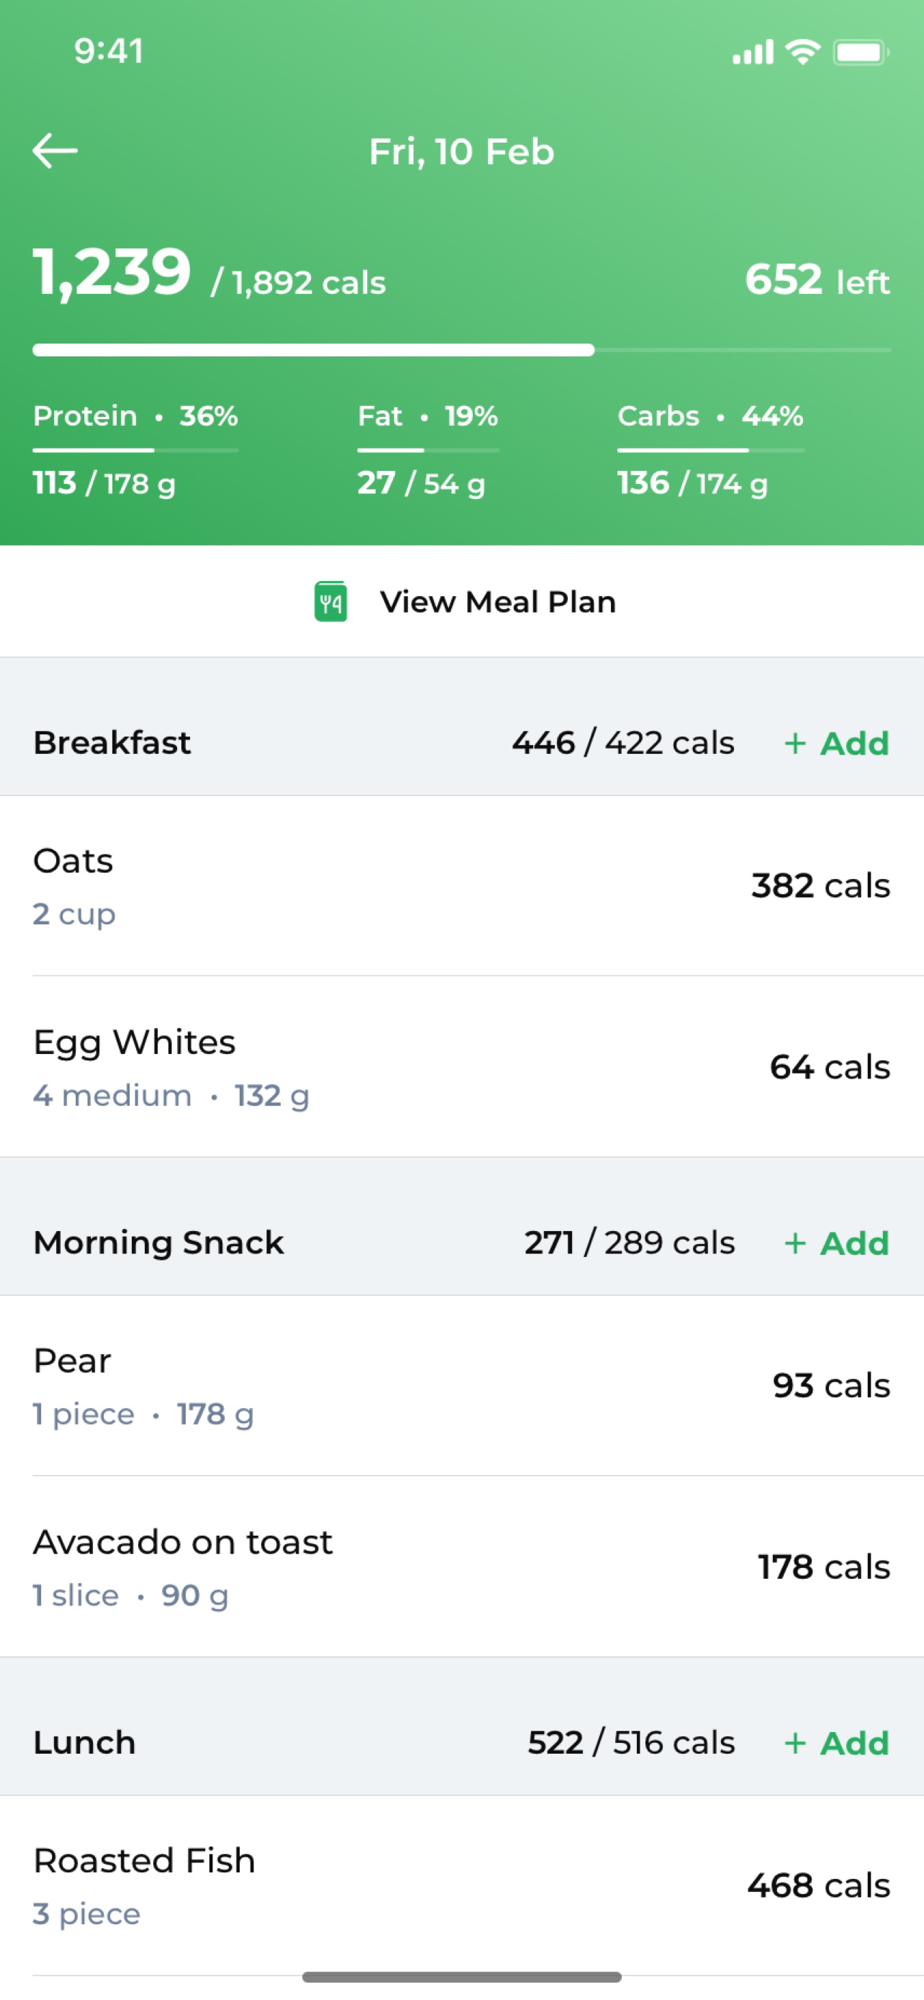Select the Roasted Fish entry

462,1886
